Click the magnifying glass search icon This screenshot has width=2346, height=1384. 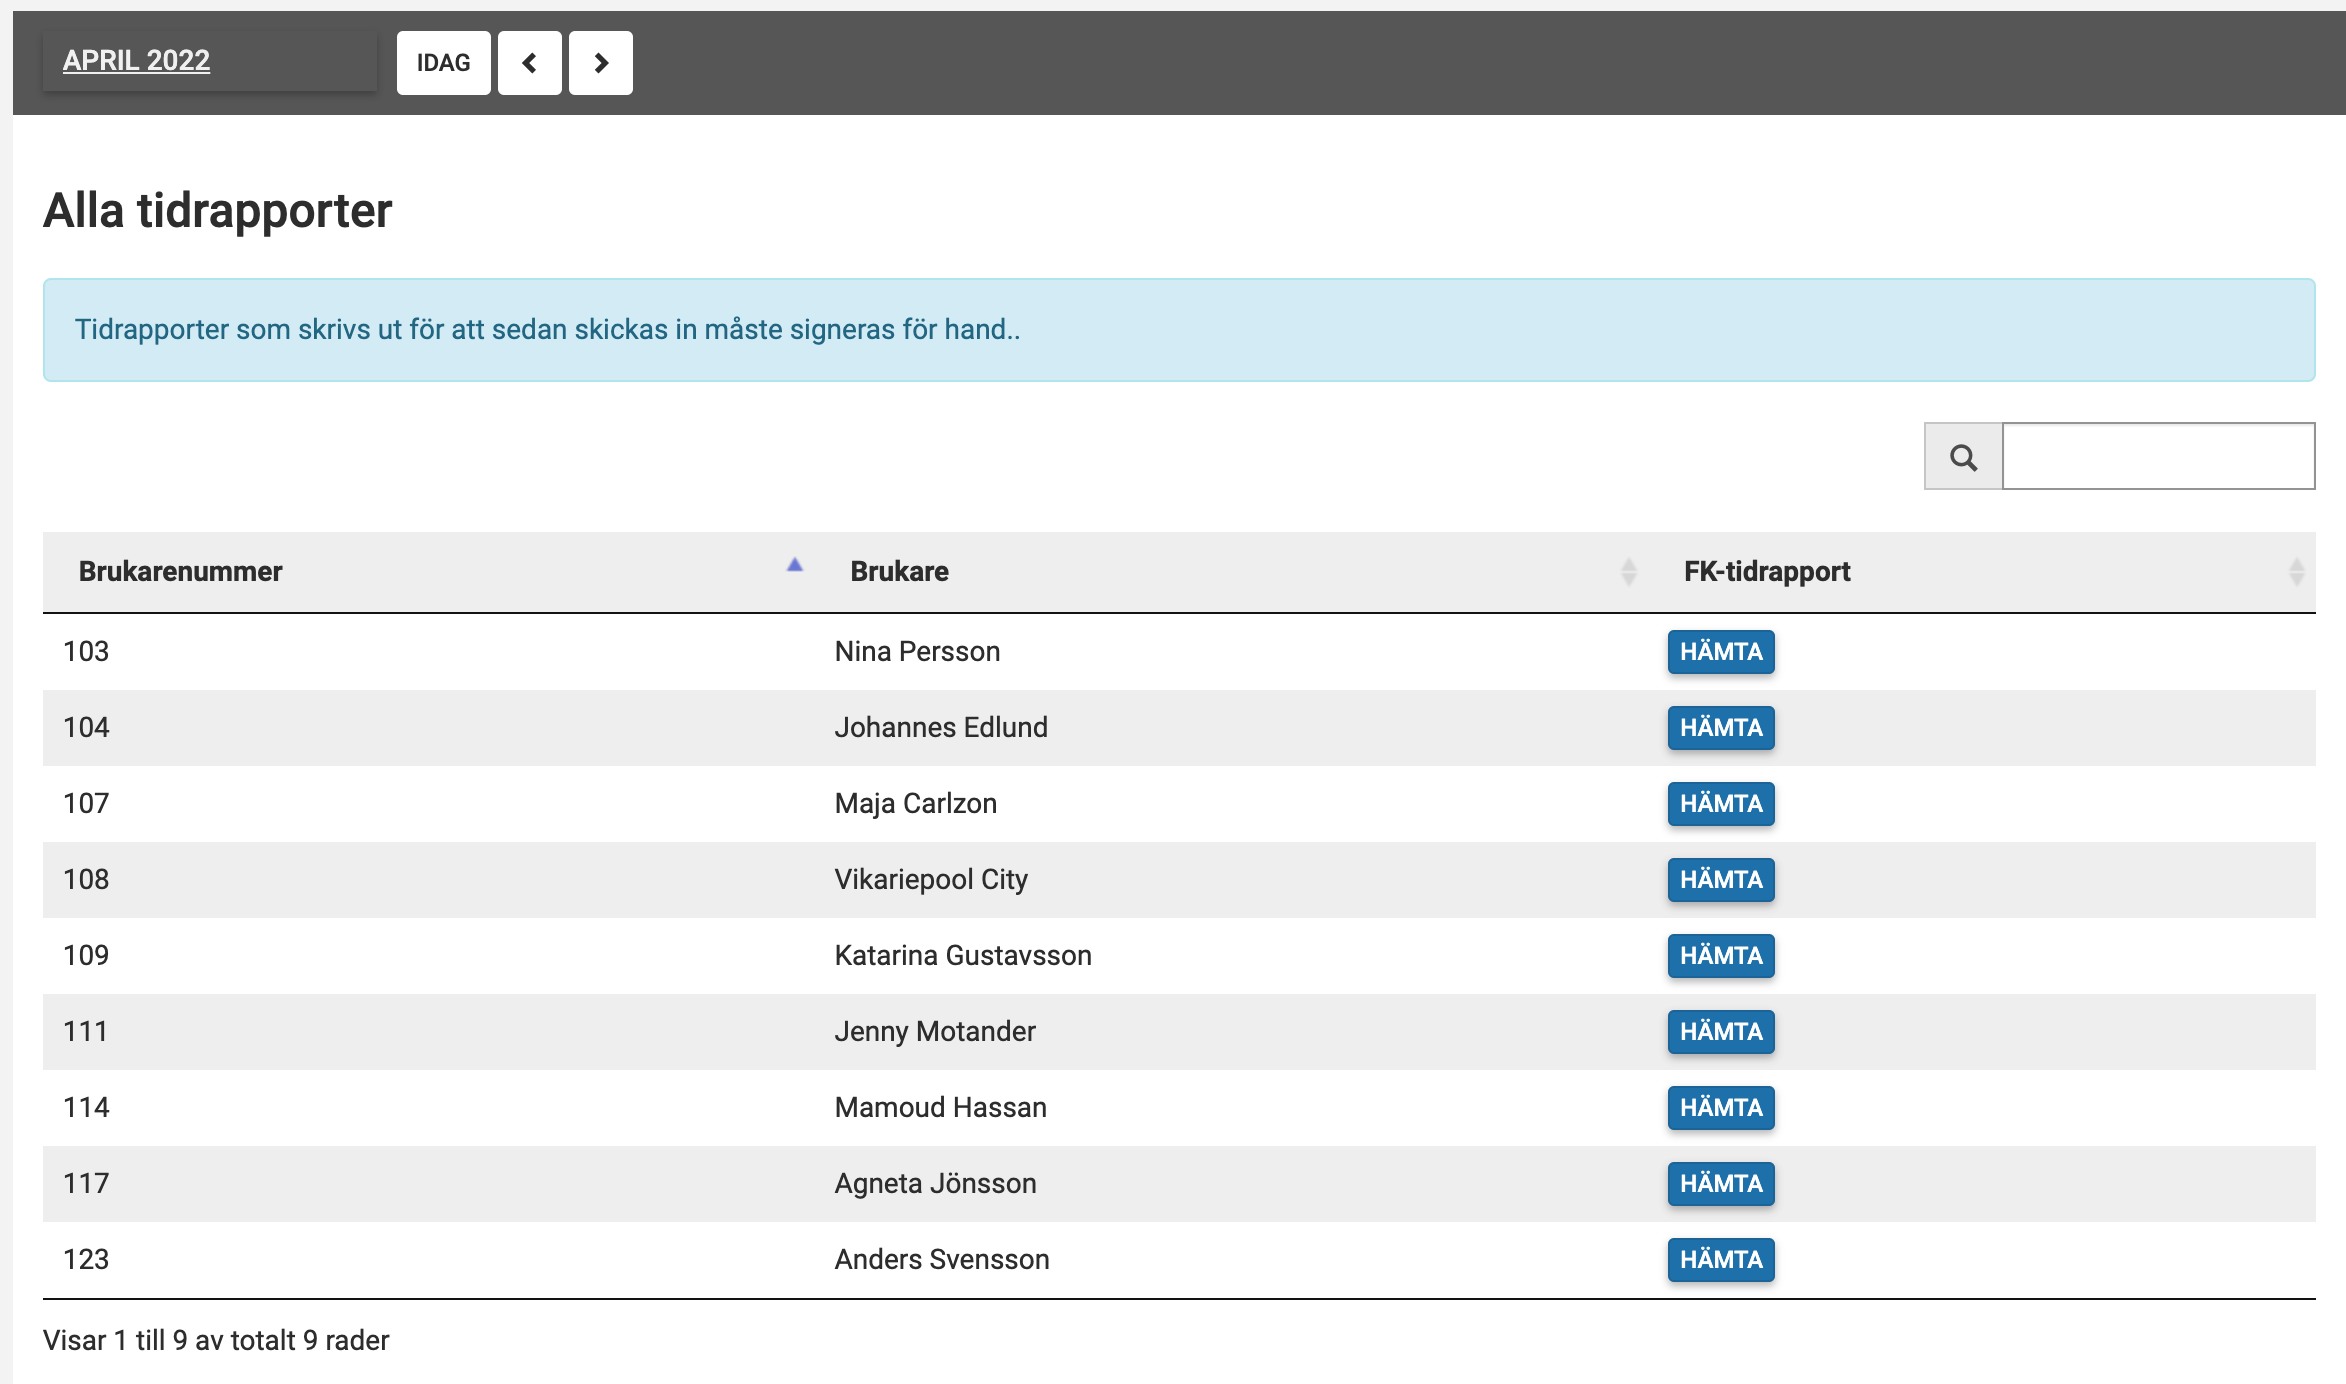(x=1963, y=457)
